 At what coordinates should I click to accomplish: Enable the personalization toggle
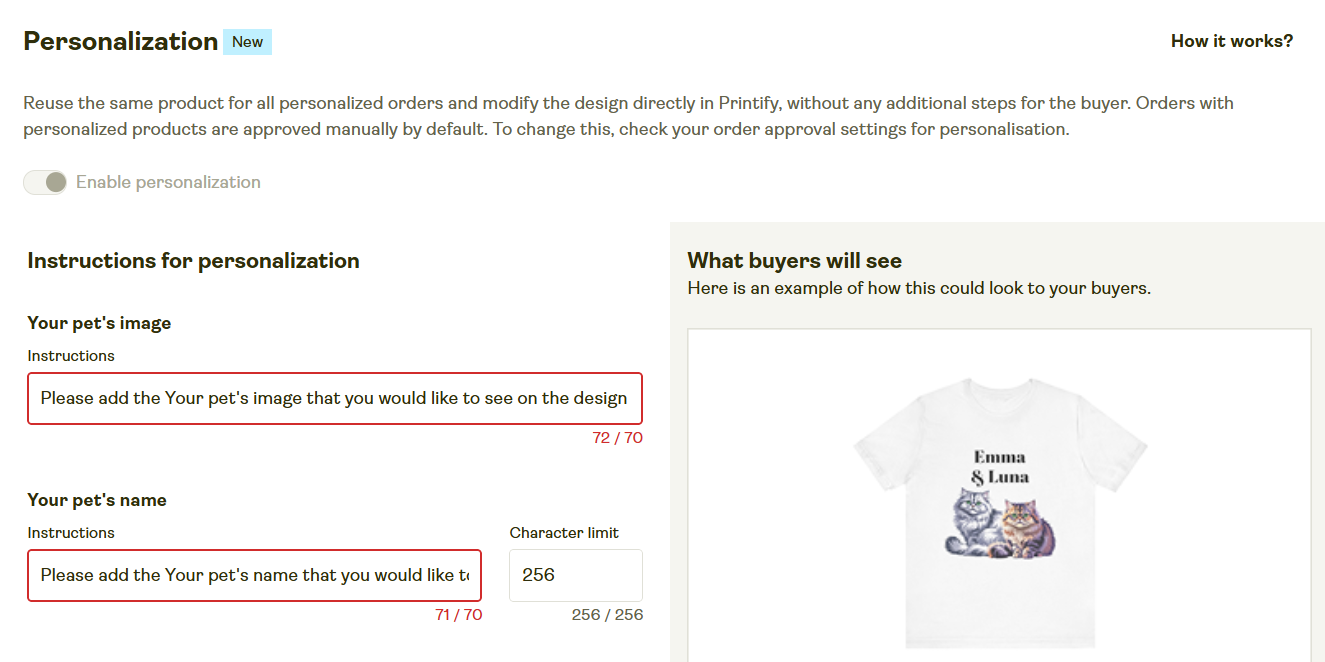click(x=45, y=182)
